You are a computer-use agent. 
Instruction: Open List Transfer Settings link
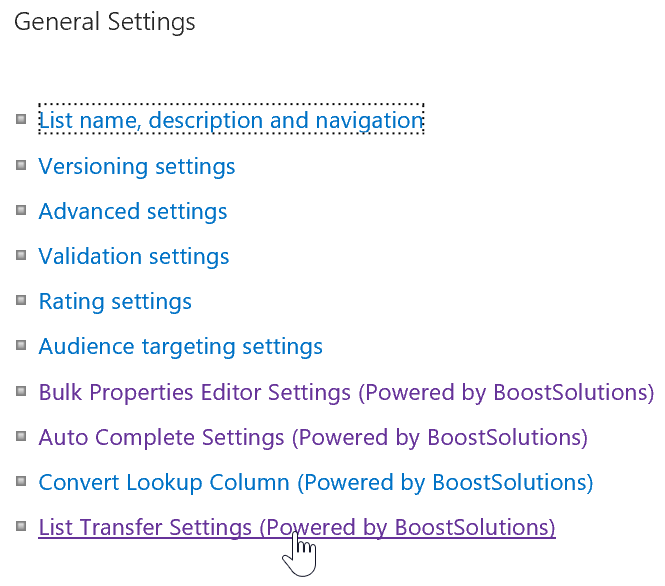pyautogui.click(x=297, y=527)
